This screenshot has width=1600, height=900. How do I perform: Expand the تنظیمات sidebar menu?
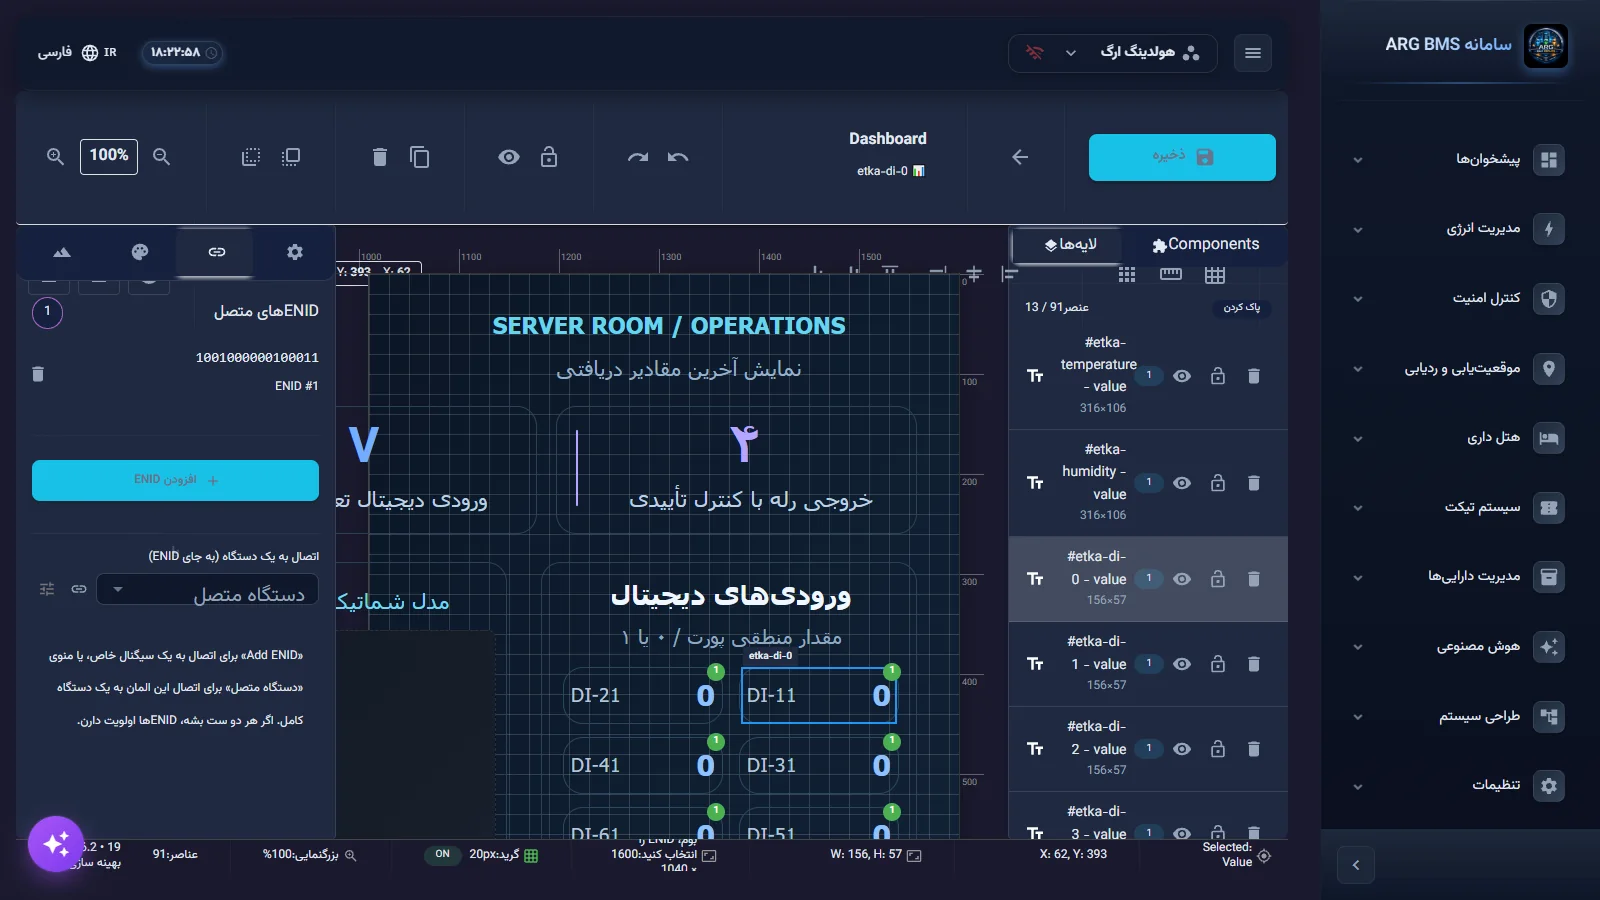[1456, 786]
